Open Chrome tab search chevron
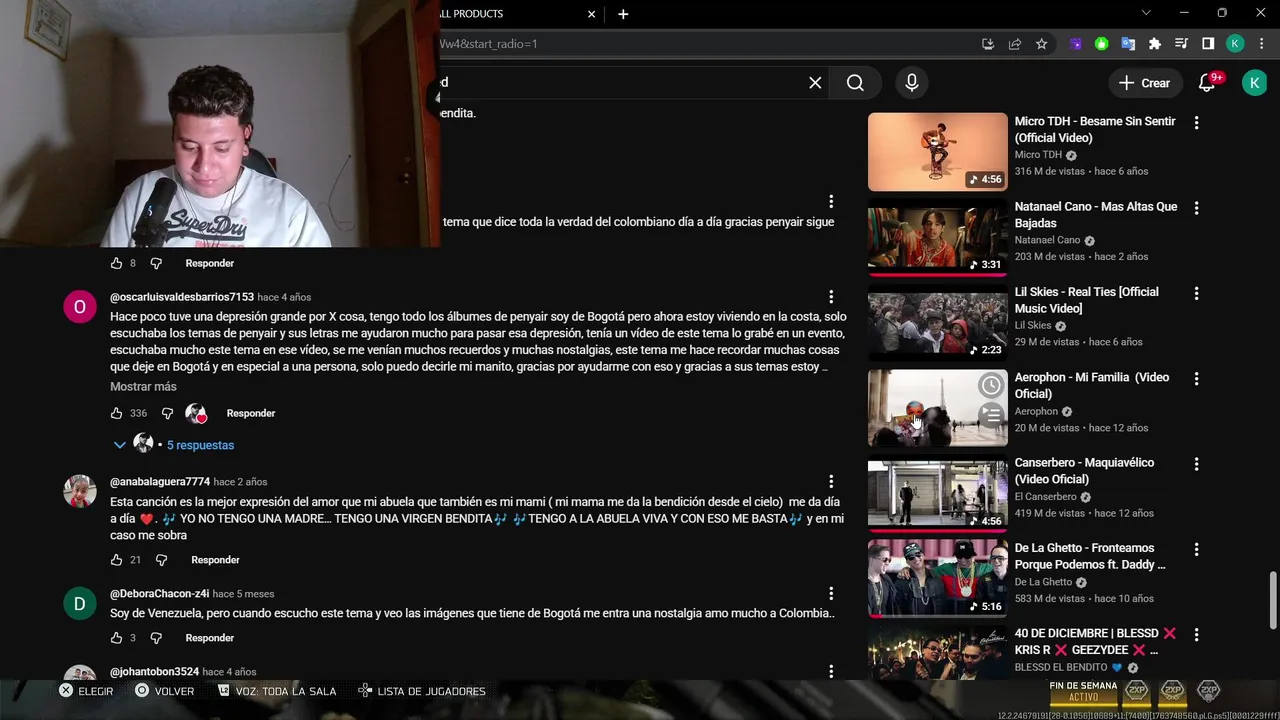Viewport: 1280px width, 720px height. coord(1147,13)
